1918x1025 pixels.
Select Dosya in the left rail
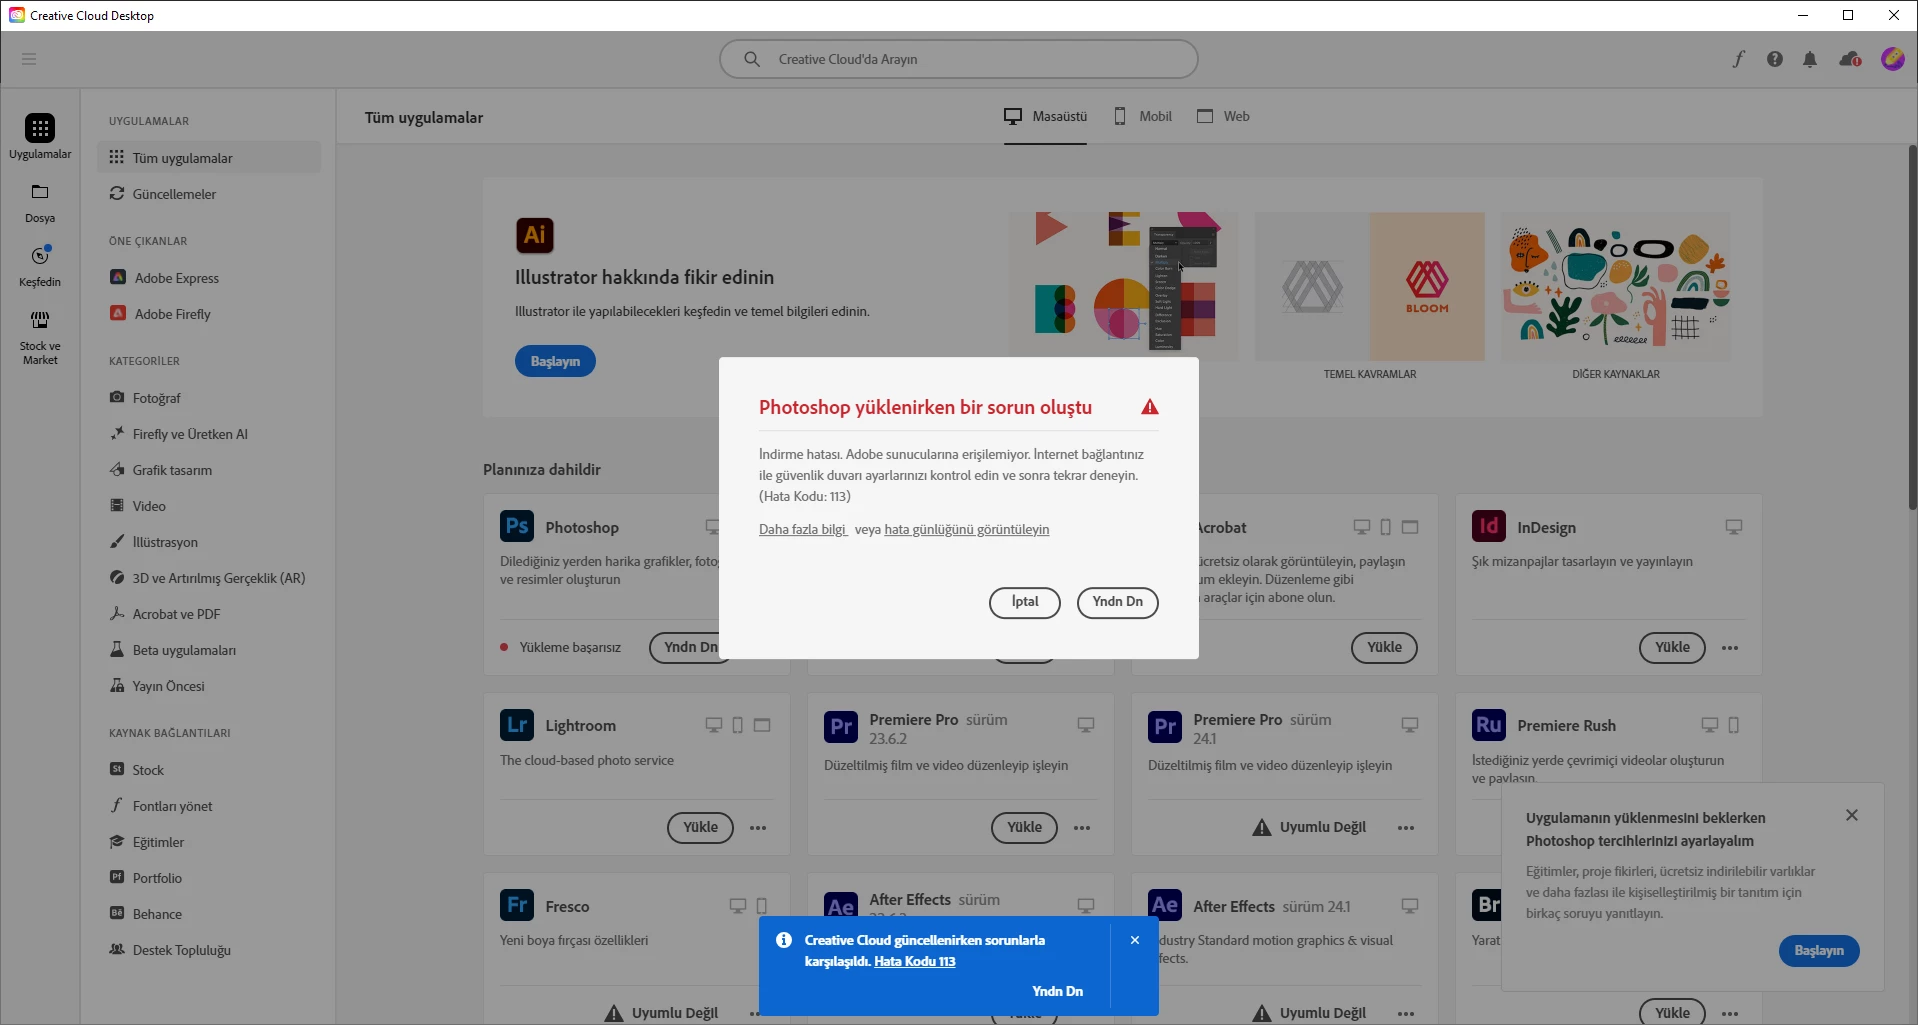tap(40, 203)
